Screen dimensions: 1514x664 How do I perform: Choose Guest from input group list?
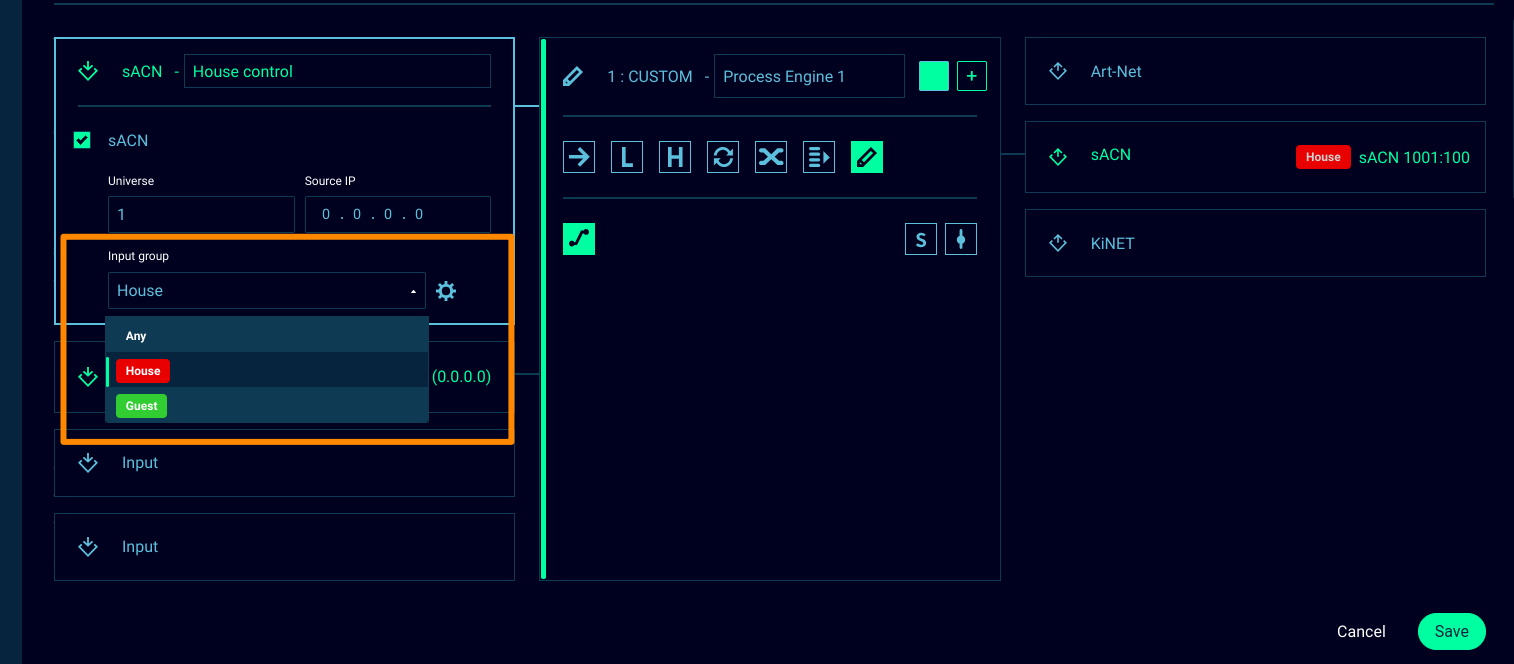142,406
